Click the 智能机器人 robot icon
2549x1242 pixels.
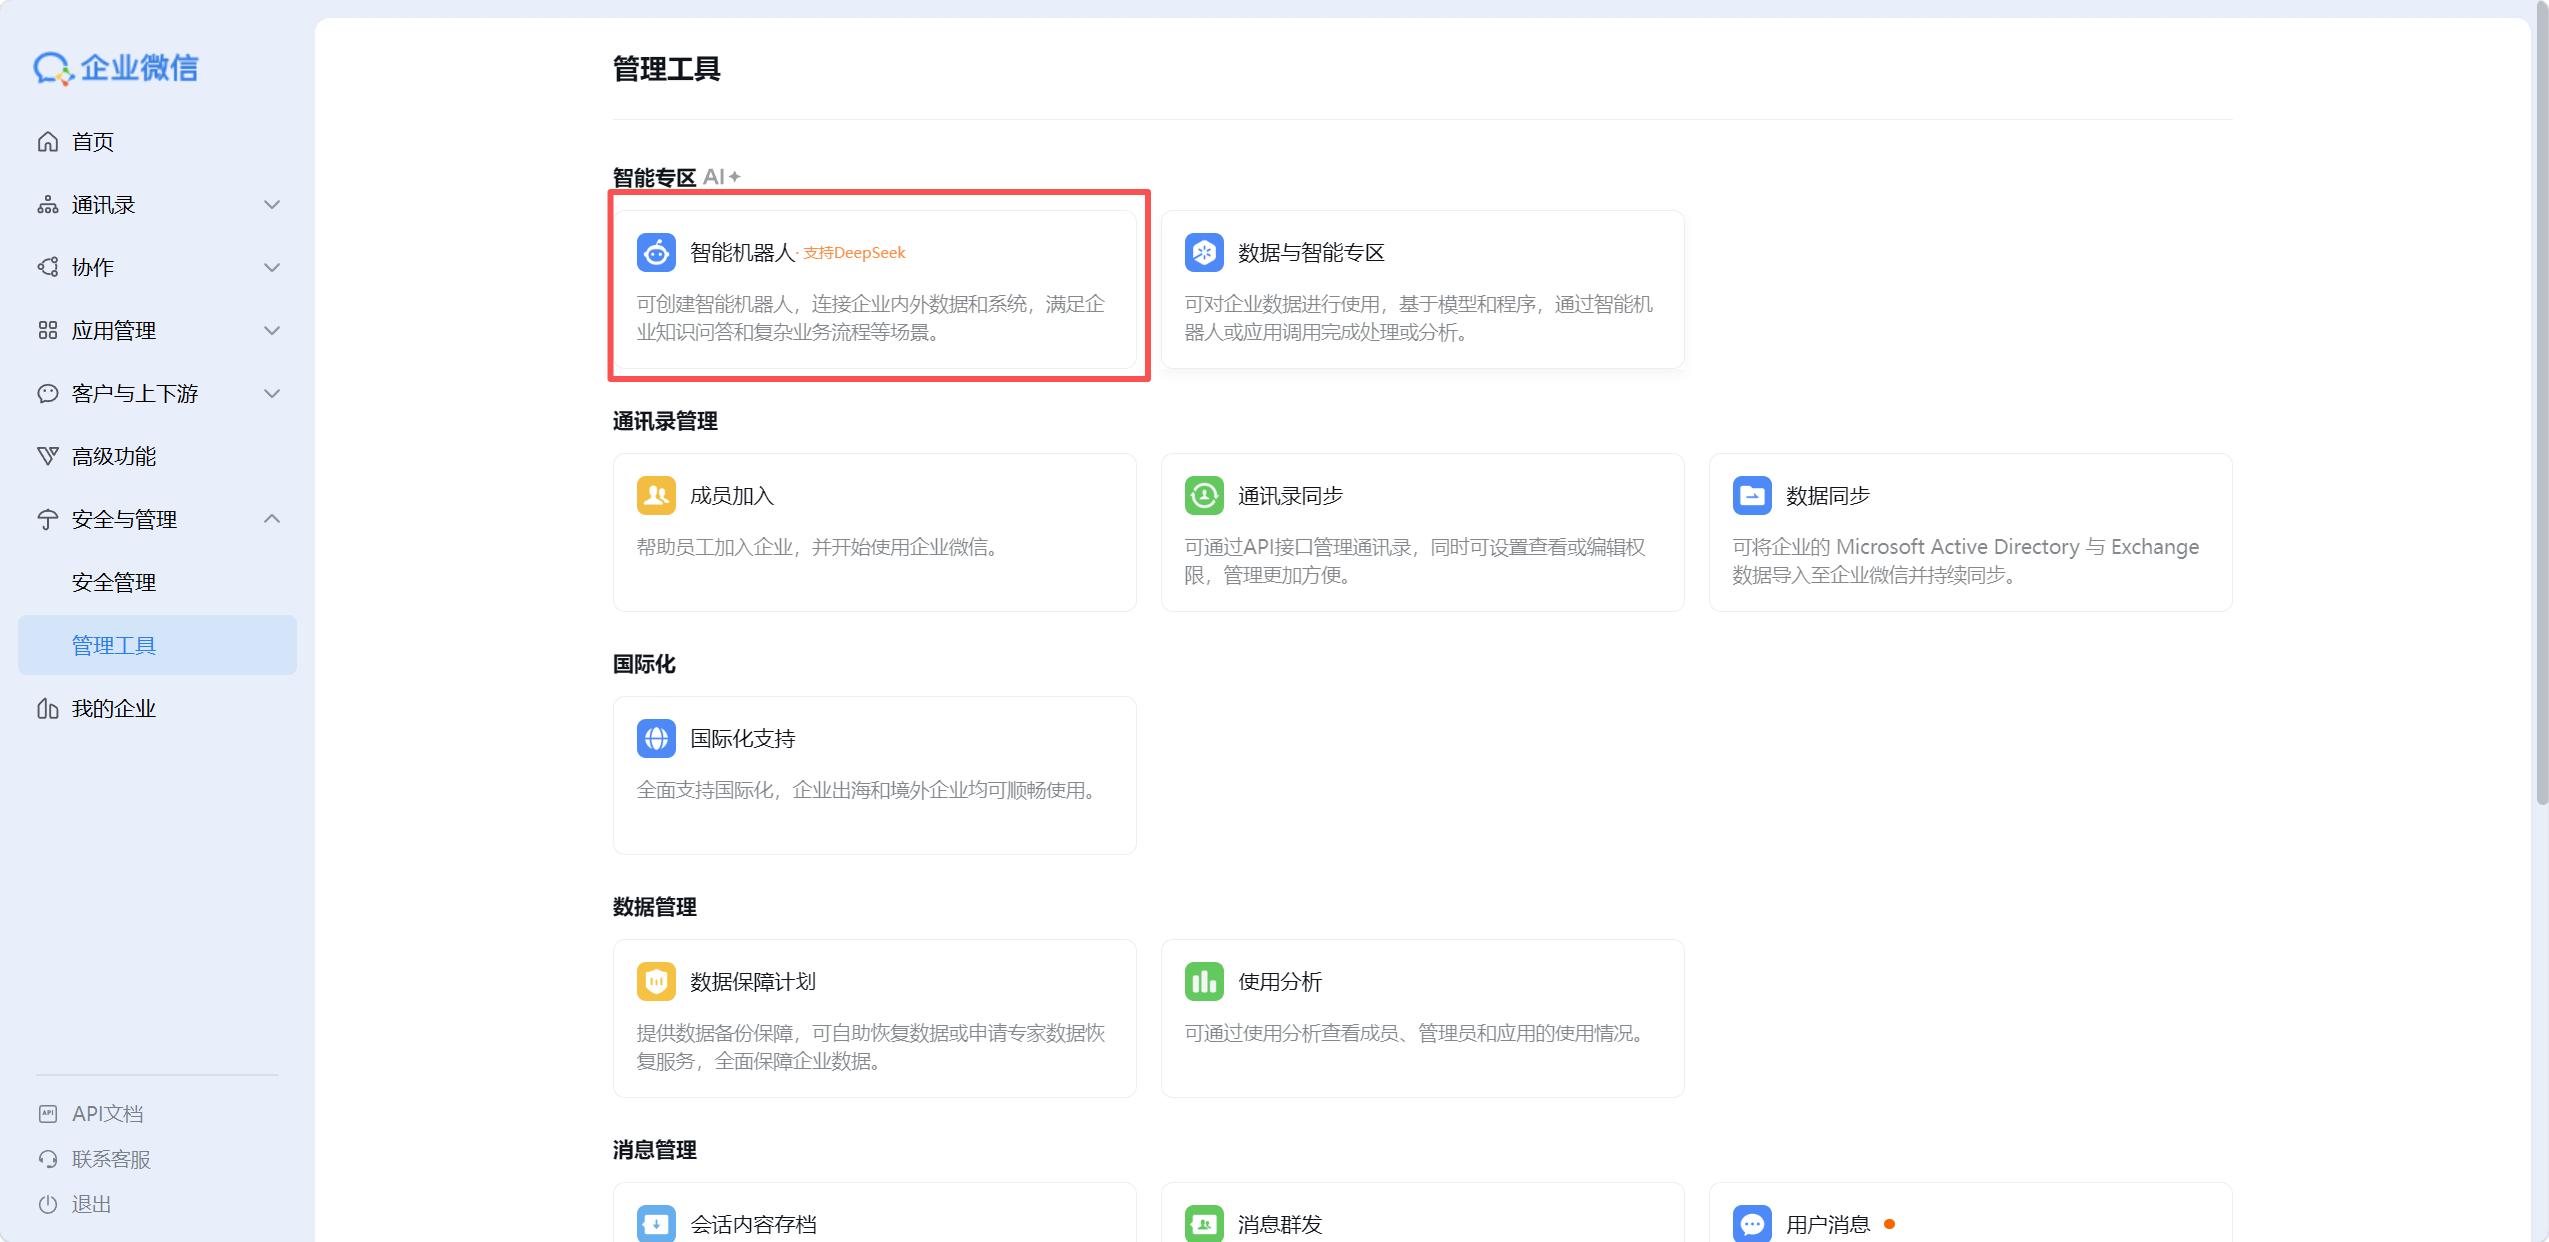656,253
